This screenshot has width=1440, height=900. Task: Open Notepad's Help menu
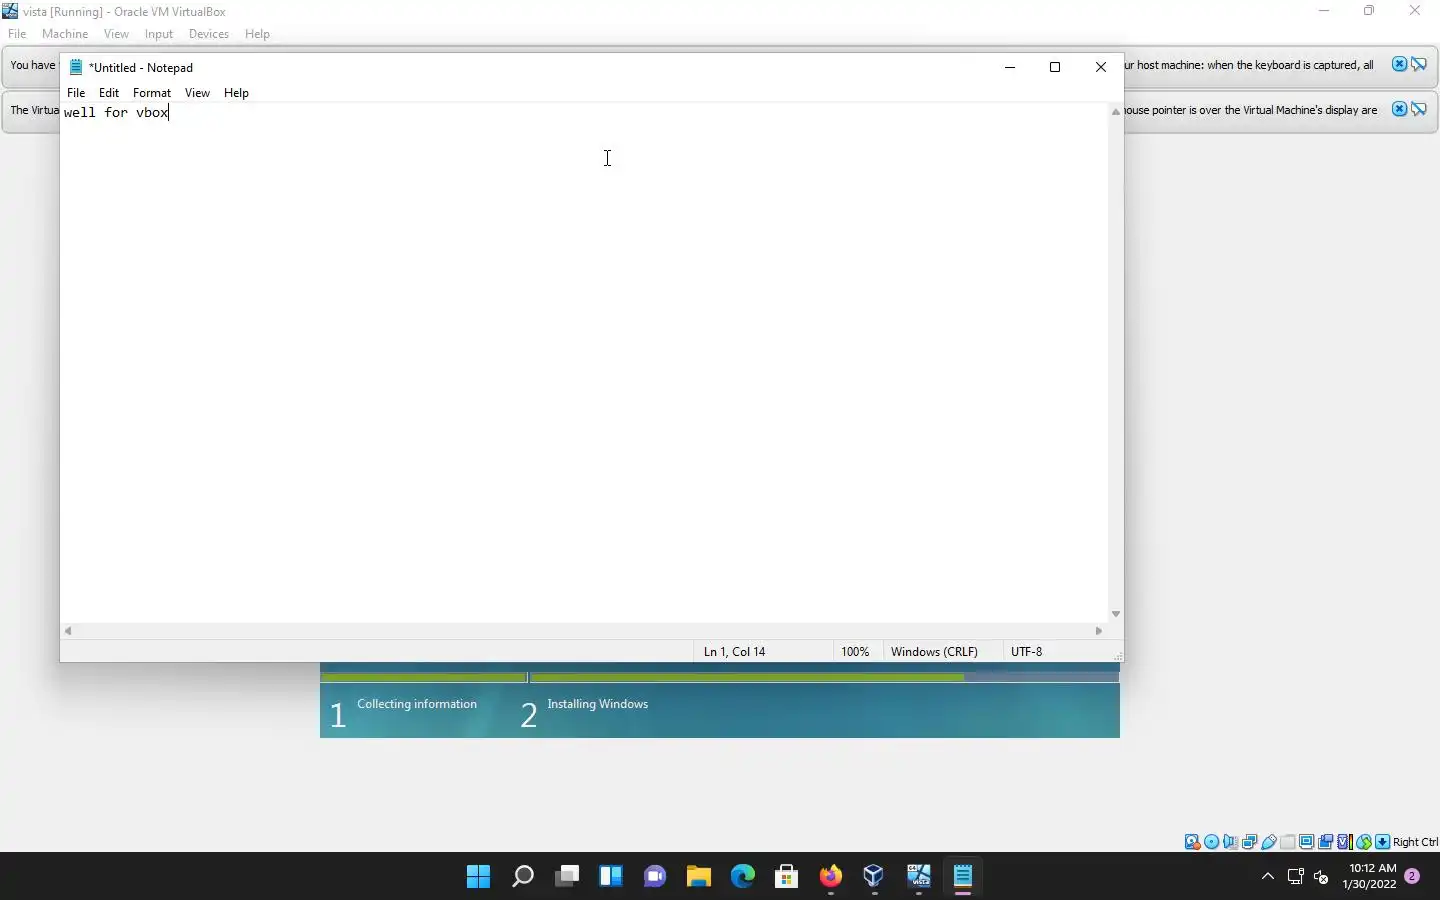(x=236, y=93)
